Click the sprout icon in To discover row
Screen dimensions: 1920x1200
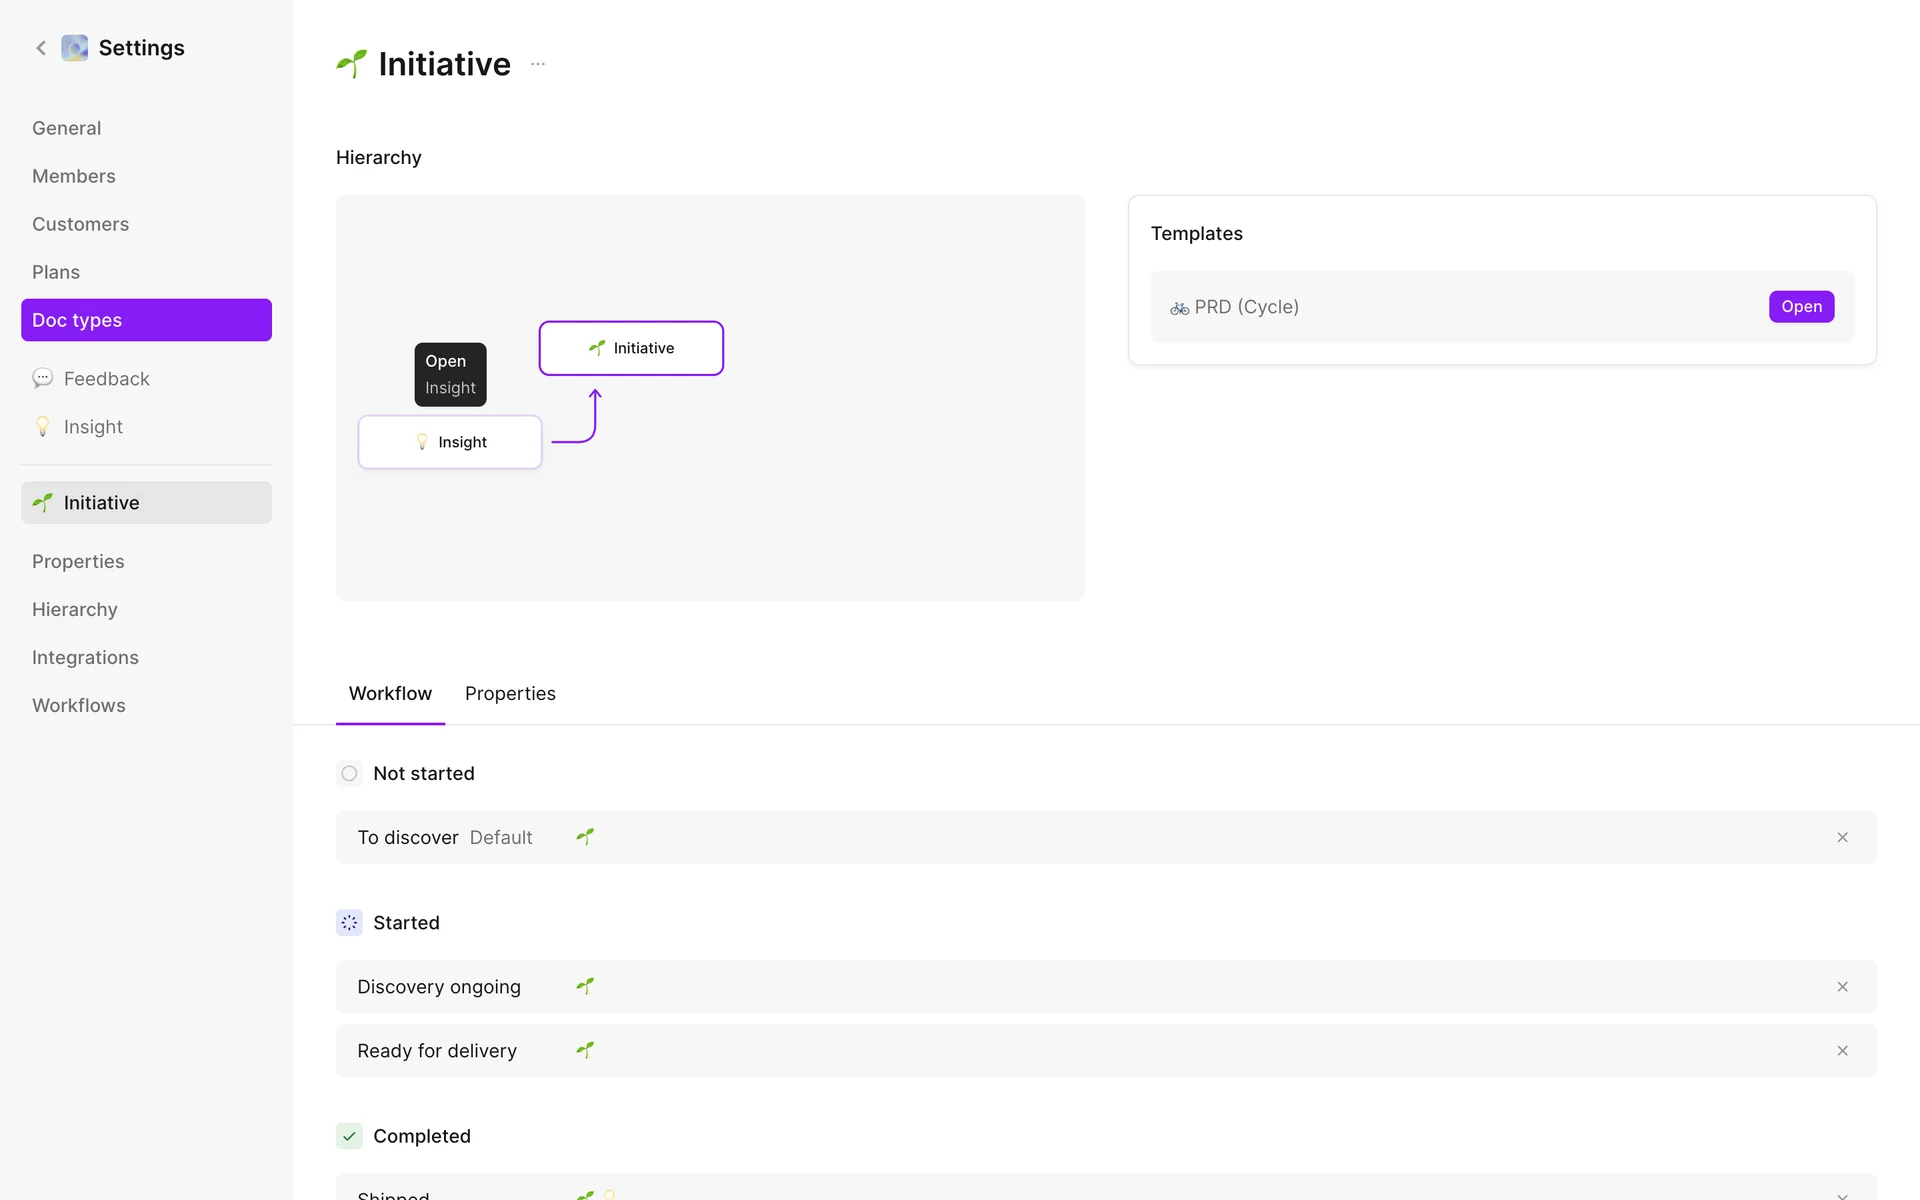(585, 837)
